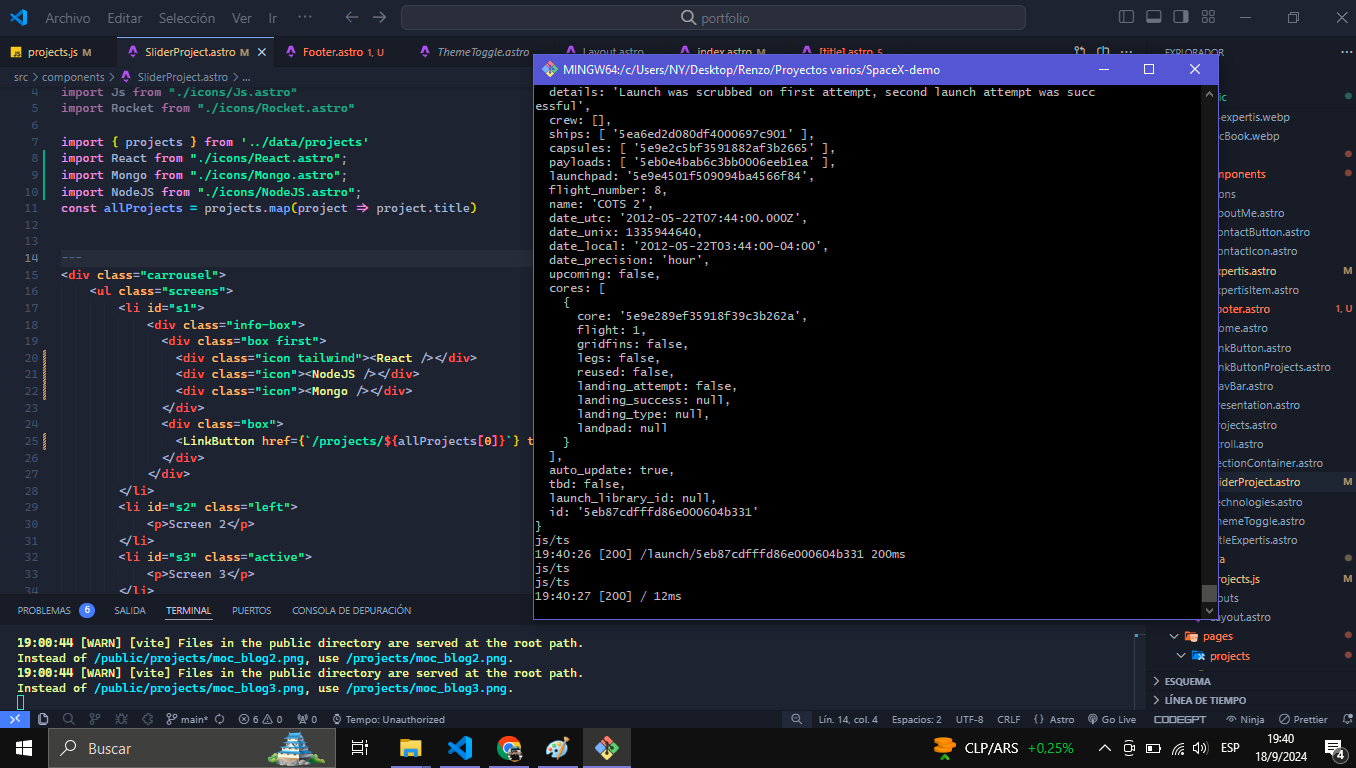This screenshot has height=768, width=1356.
Task: Click the main* git branch indicator
Action: click(x=187, y=719)
